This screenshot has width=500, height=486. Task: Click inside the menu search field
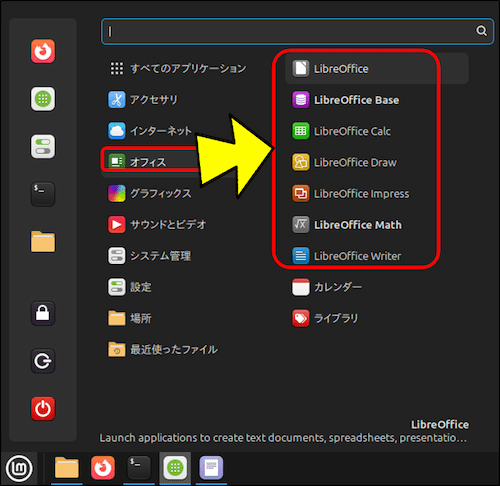pos(297,31)
